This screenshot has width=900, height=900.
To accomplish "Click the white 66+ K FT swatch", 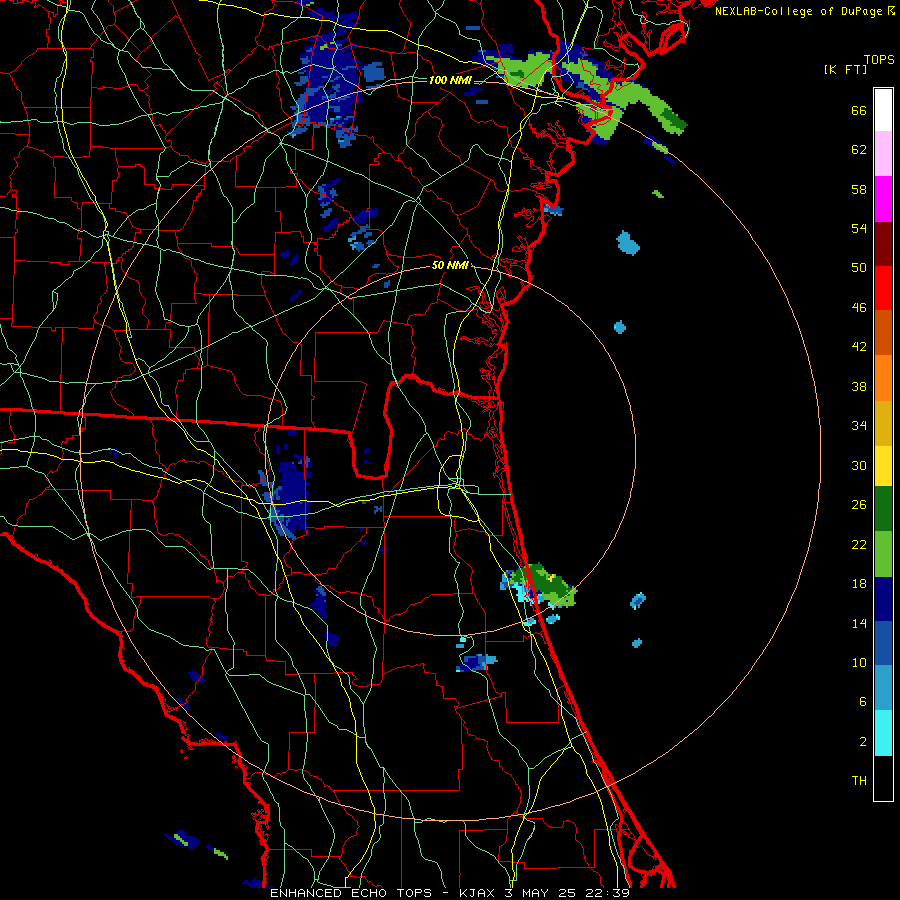I will pyautogui.click(x=883, y=110).
